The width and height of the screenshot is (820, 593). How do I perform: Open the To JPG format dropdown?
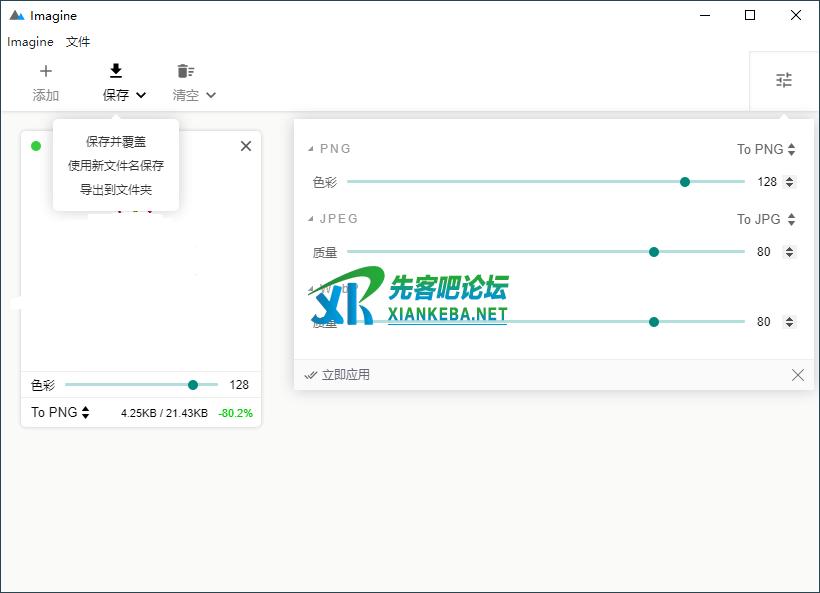click(766, 219)
